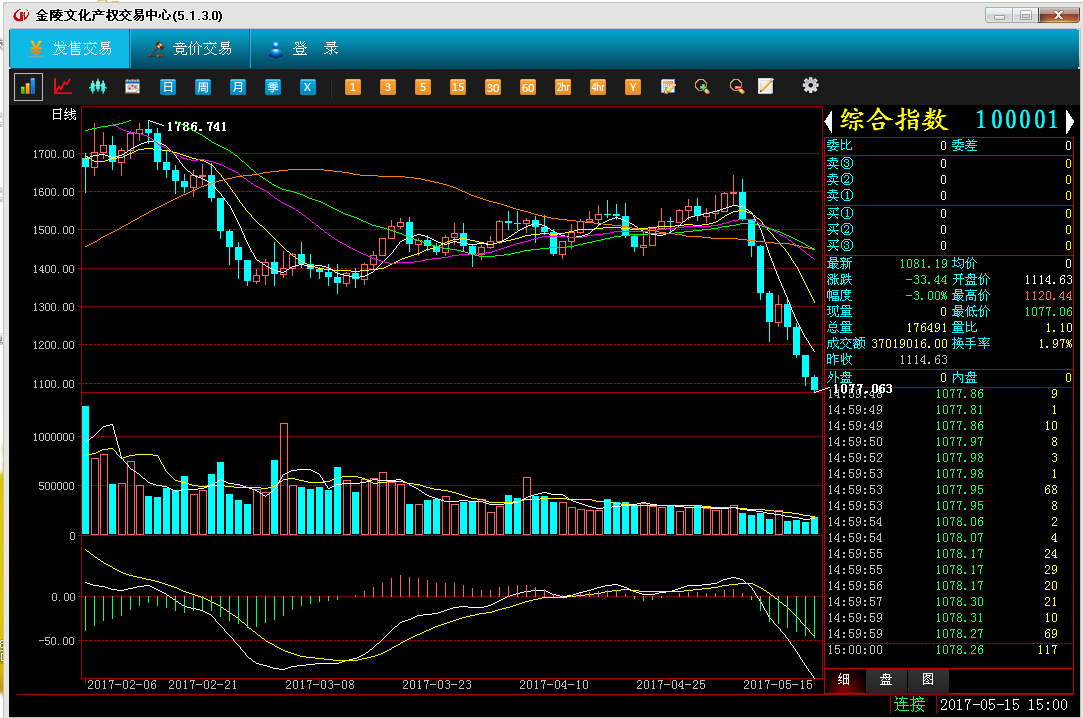
Task: Set 3-minute interval
Action: (x=387, y=86)
